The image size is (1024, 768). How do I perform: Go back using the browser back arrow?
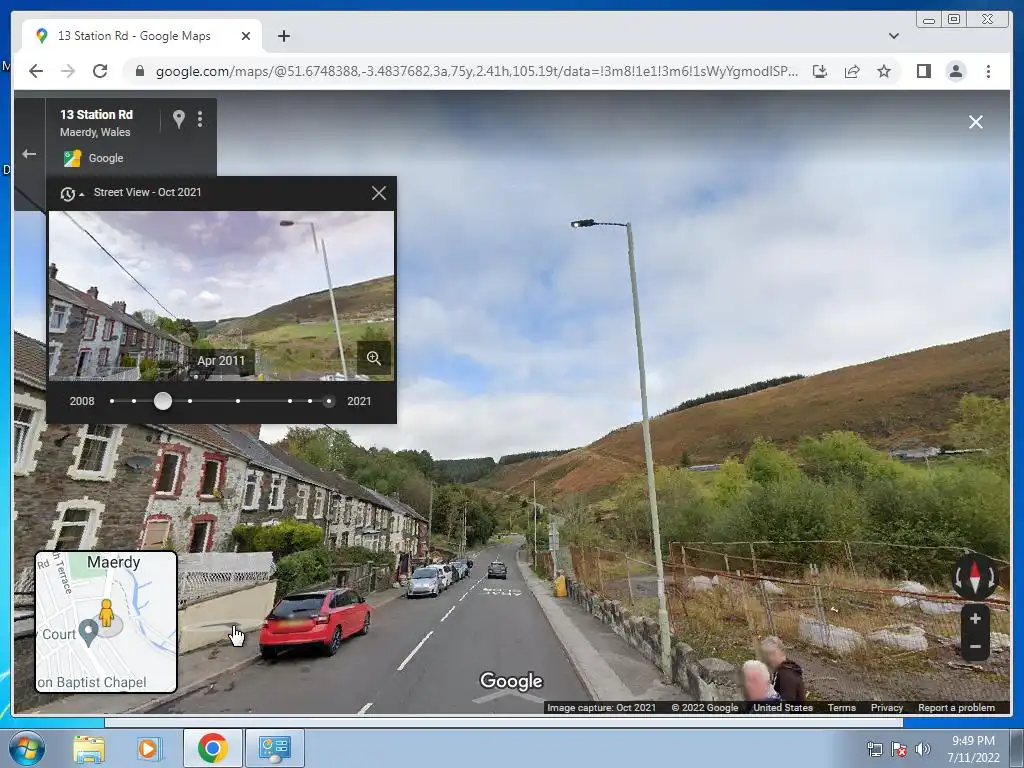click(x=36, y=71)
